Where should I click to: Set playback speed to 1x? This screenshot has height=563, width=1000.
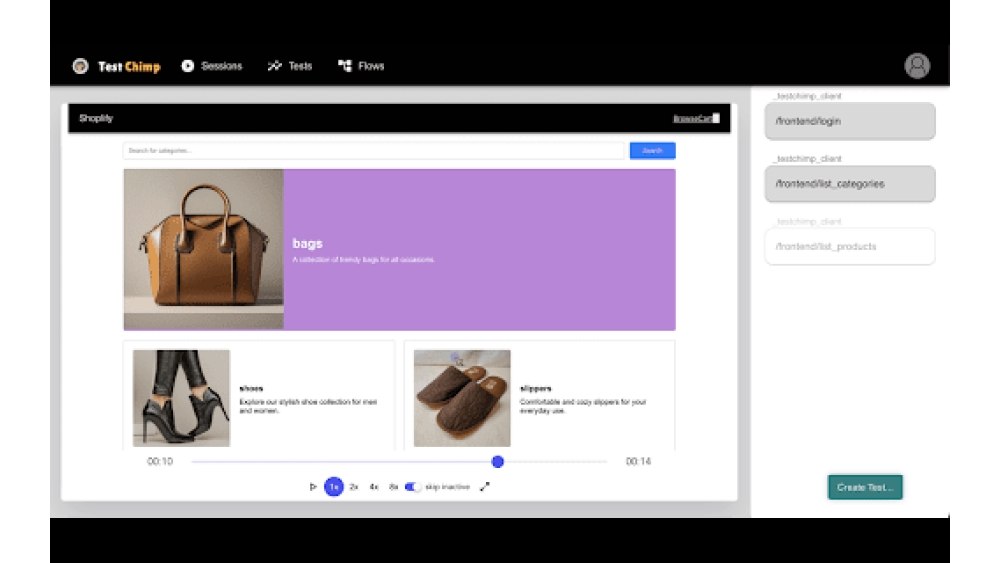pyautogui.click(x=334, y=487)
